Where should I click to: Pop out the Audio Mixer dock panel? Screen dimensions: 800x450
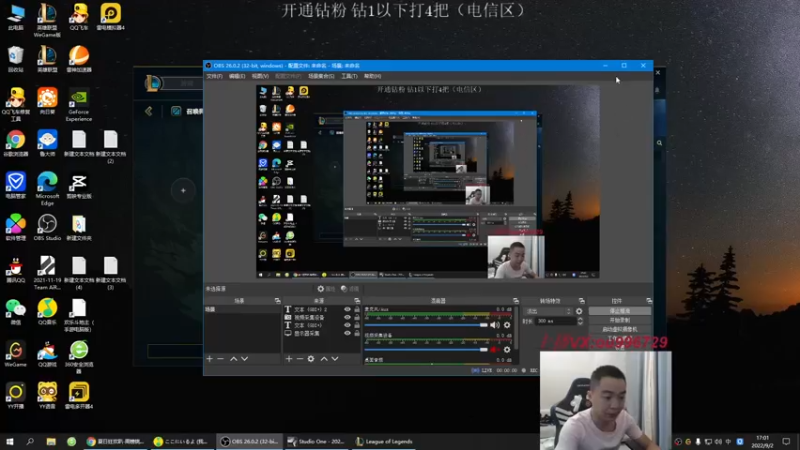pos(516,301)
